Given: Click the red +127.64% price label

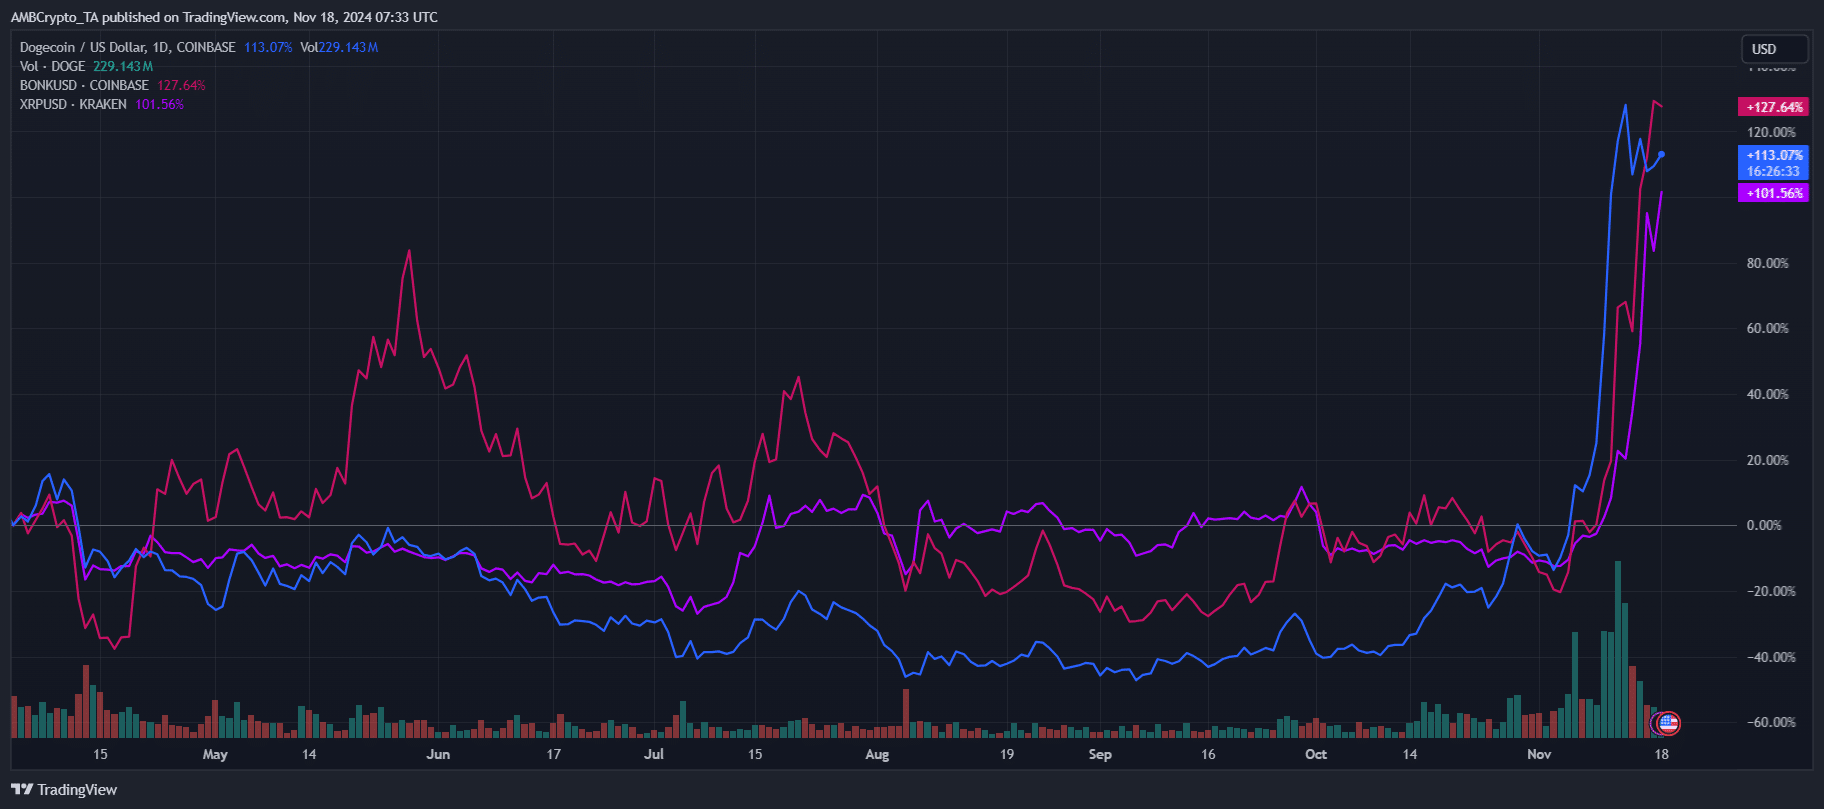Looking at the screenshot, I should pos(1773,107).
